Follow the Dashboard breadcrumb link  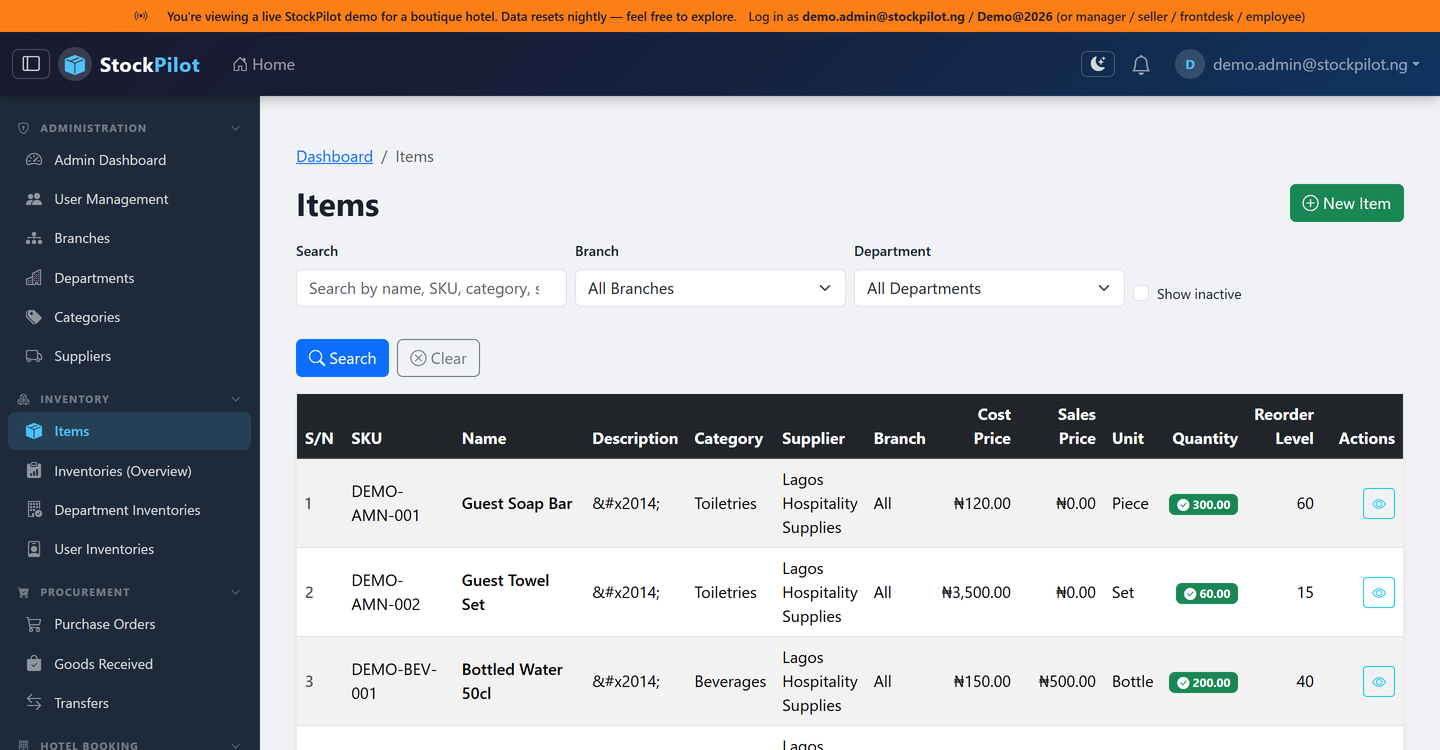pos(334,156)
